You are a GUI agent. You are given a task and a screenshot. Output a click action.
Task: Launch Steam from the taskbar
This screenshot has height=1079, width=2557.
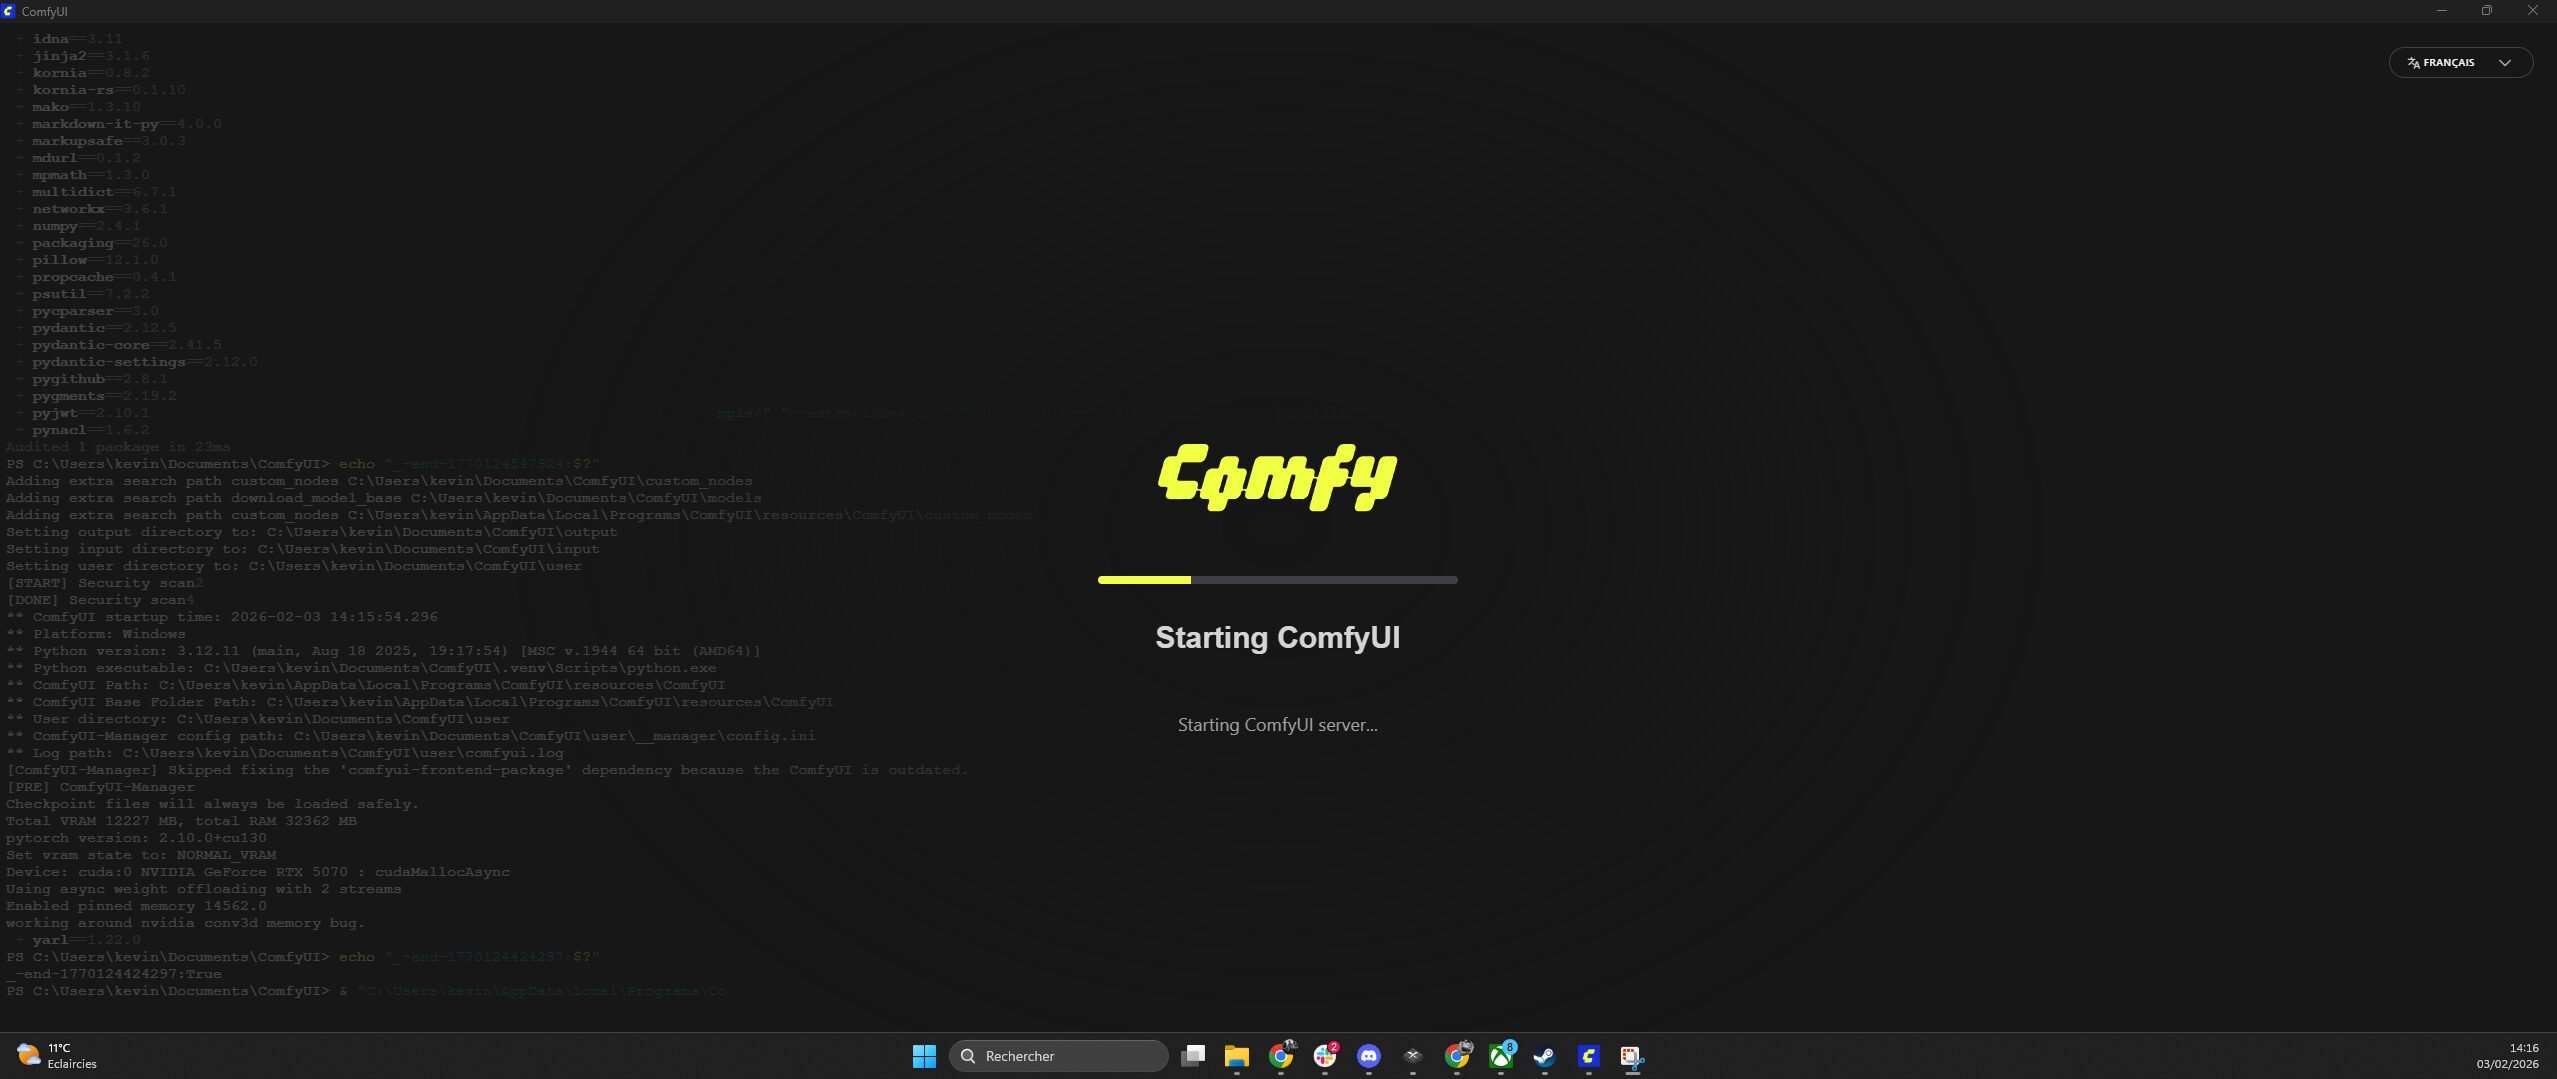click(1545, 1056)
